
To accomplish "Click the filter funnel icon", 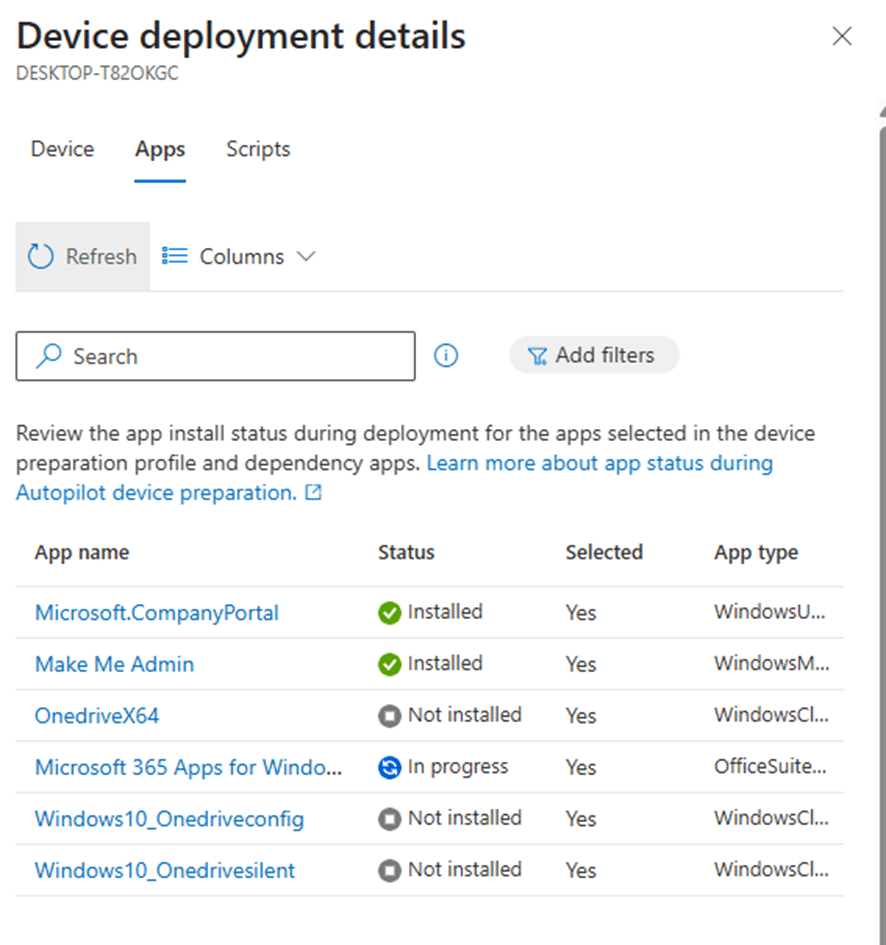I will point(537,356).
